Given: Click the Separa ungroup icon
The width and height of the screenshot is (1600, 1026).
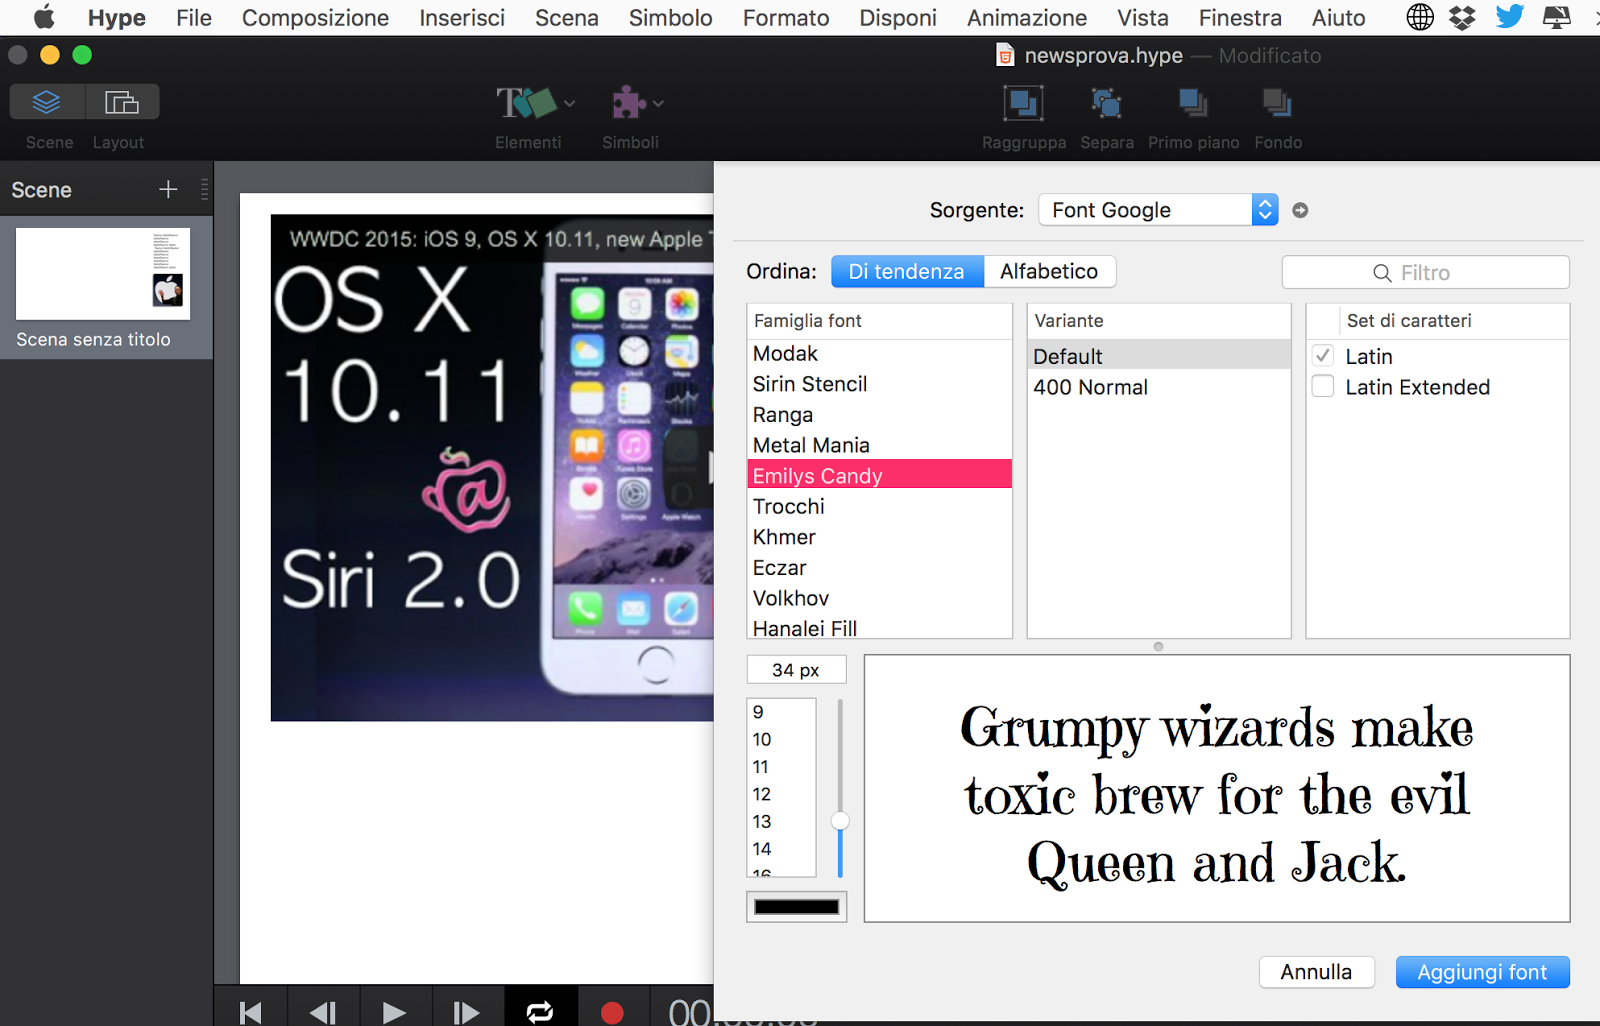Looking at the screenshot, I should [x=1106, y=103].
